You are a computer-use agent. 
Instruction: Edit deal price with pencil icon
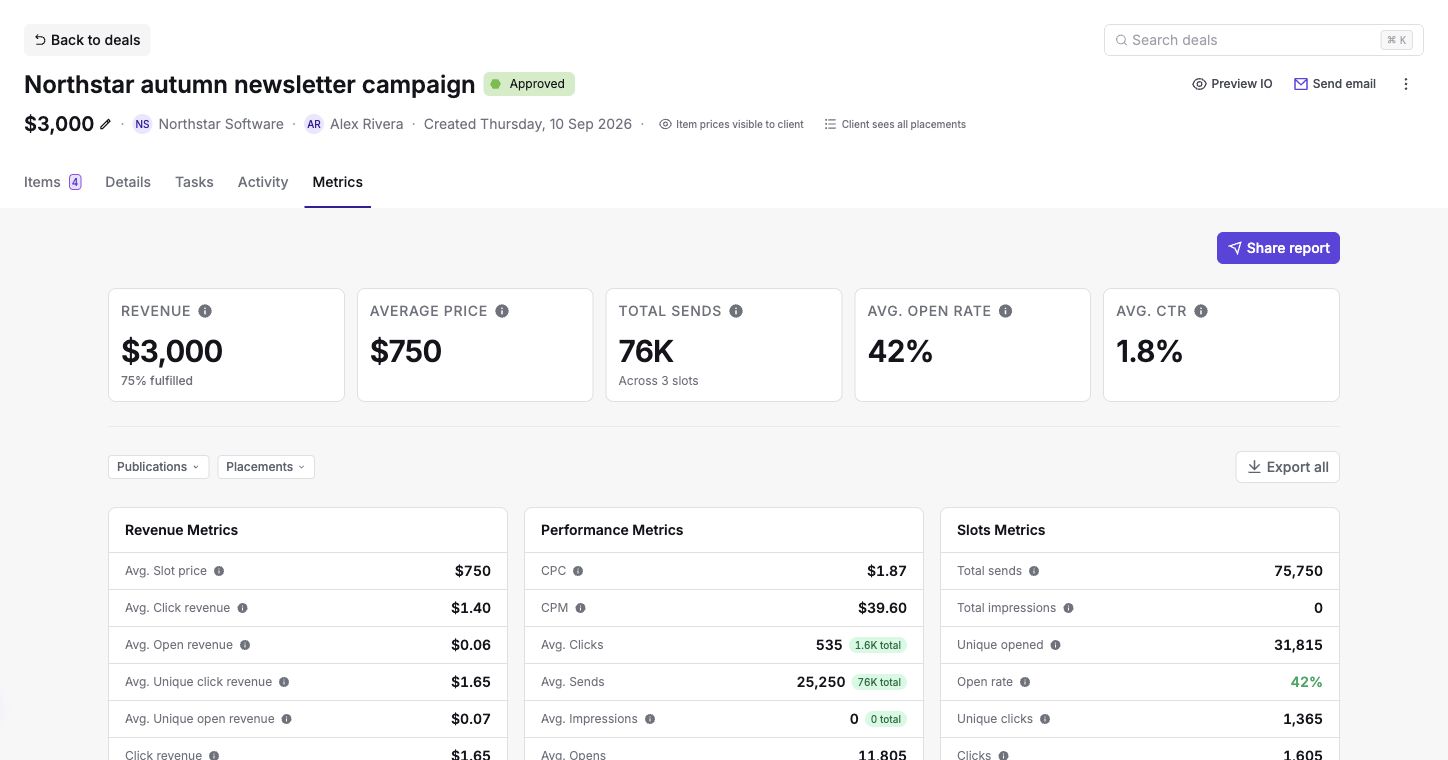pyautogui.click(x=105, y=124)
